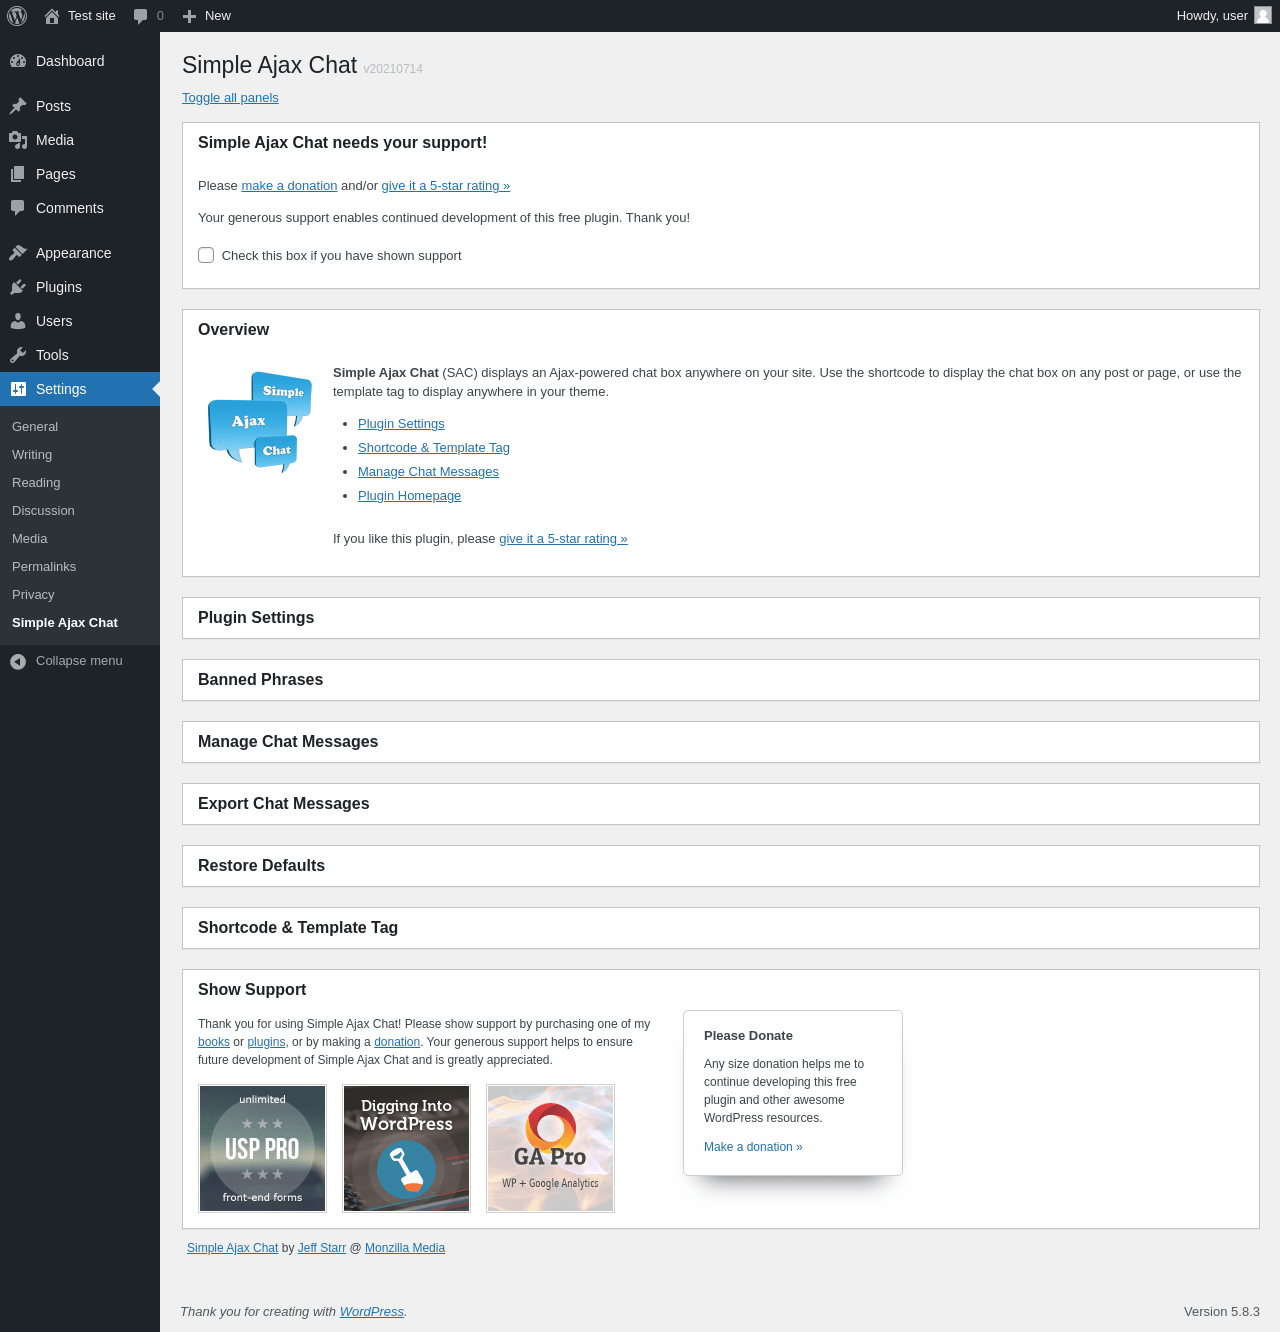This screenshot has width=1280, height=1332.
Task: Click the Pages icon in sidebar
Action: tap(18, 174)
